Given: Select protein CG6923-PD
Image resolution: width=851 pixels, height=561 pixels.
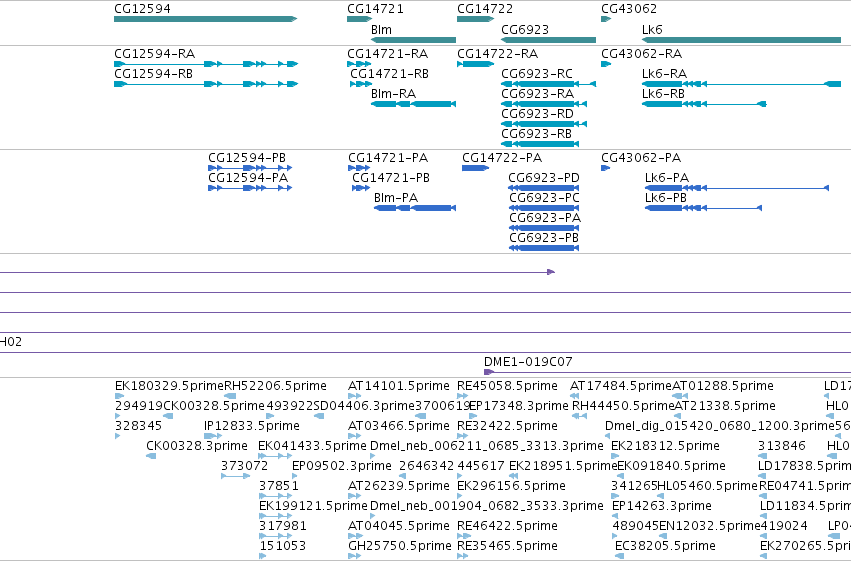Looking at the screenshot, I should (544, 188).
